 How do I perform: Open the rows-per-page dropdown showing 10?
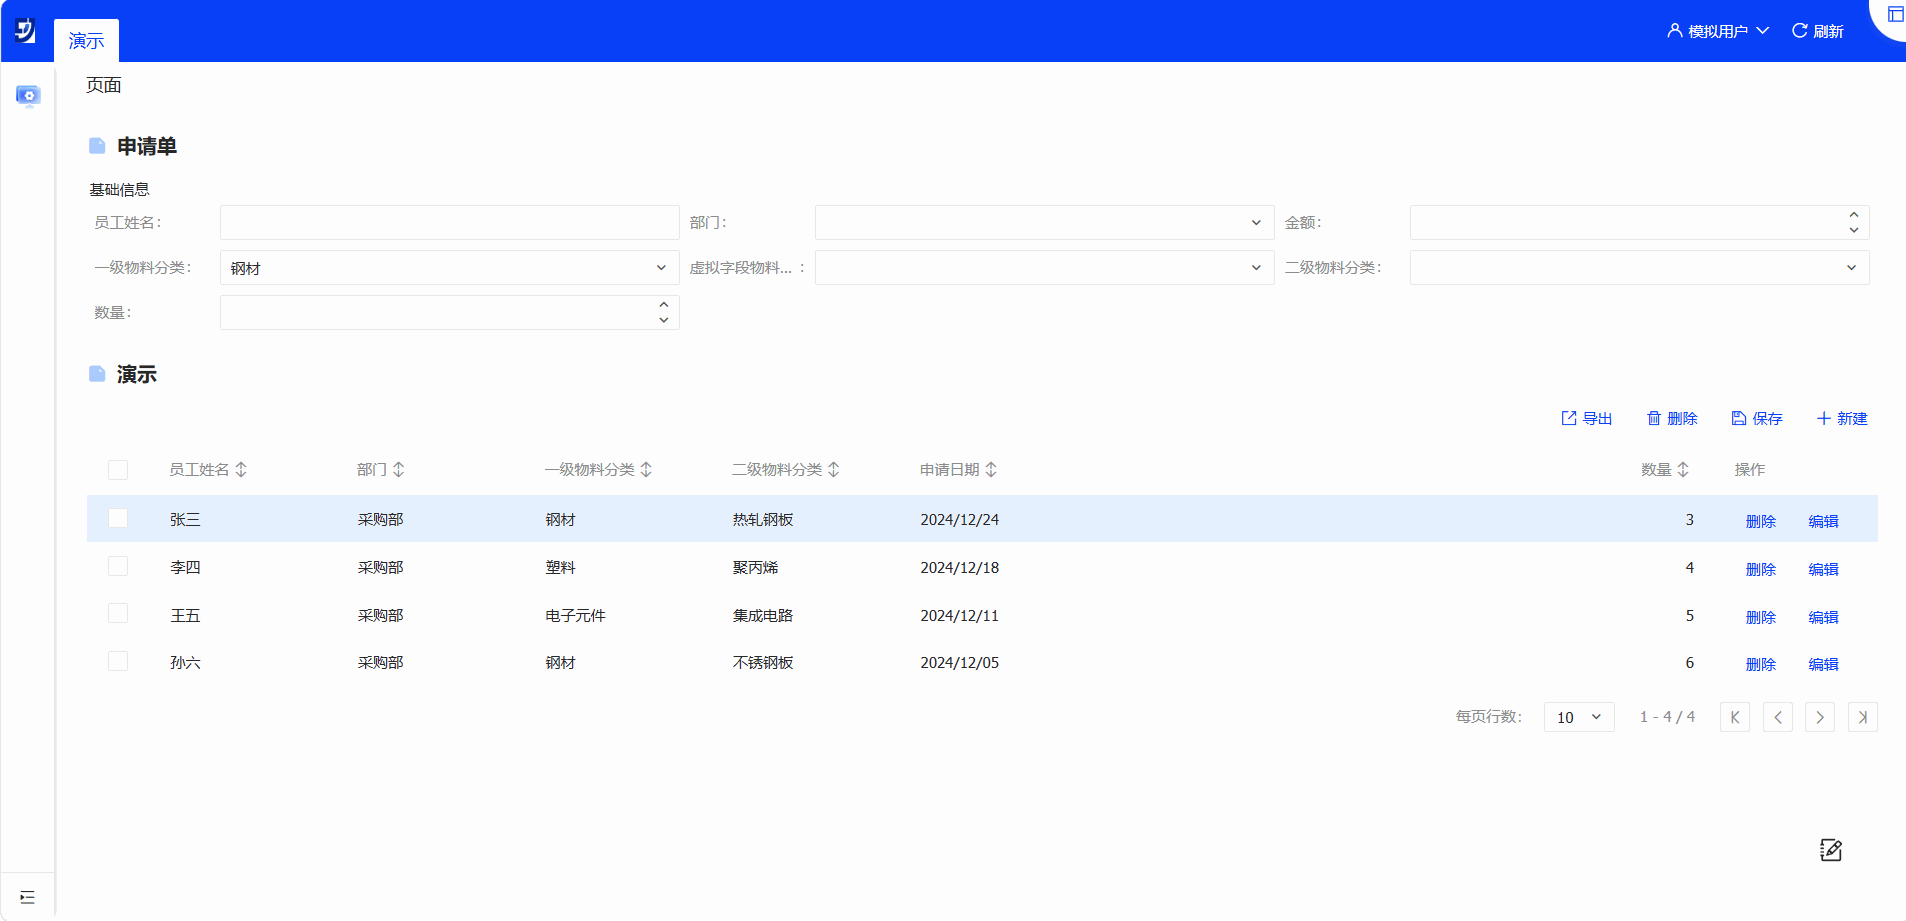[1579, 717]
